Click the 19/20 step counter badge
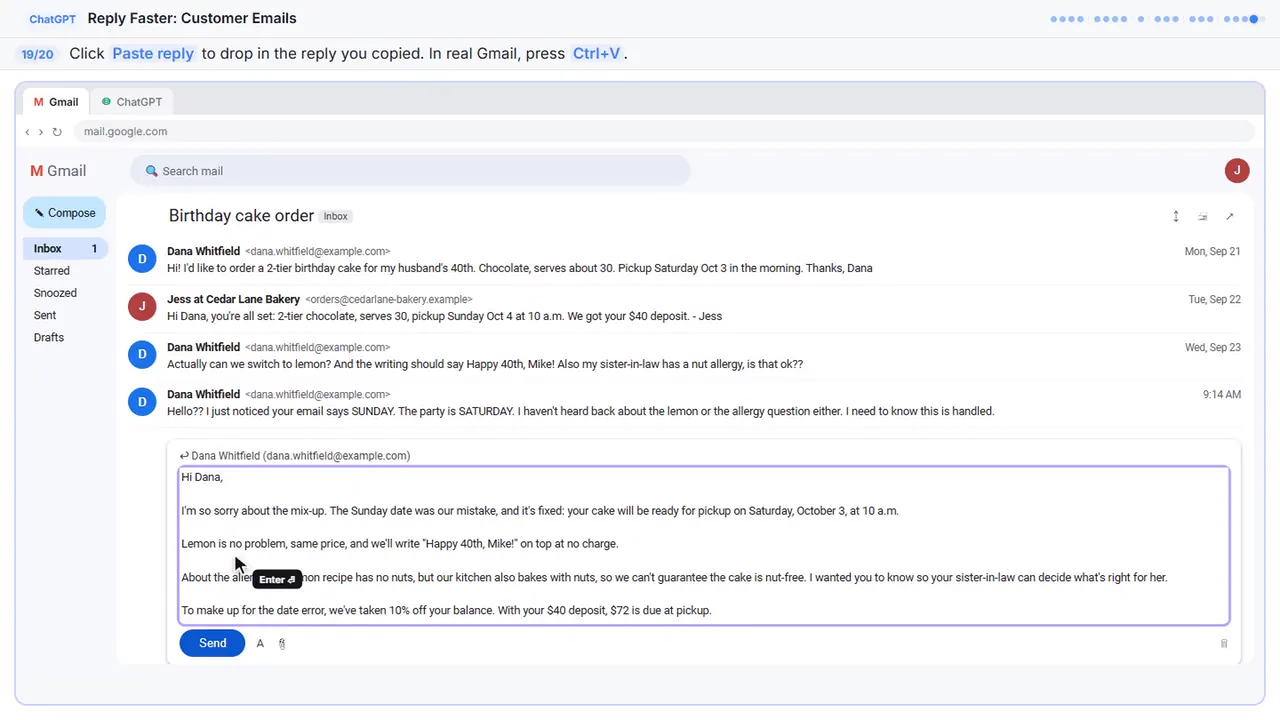This screenshot has width=1280, height=720. [x=38, y=54]
